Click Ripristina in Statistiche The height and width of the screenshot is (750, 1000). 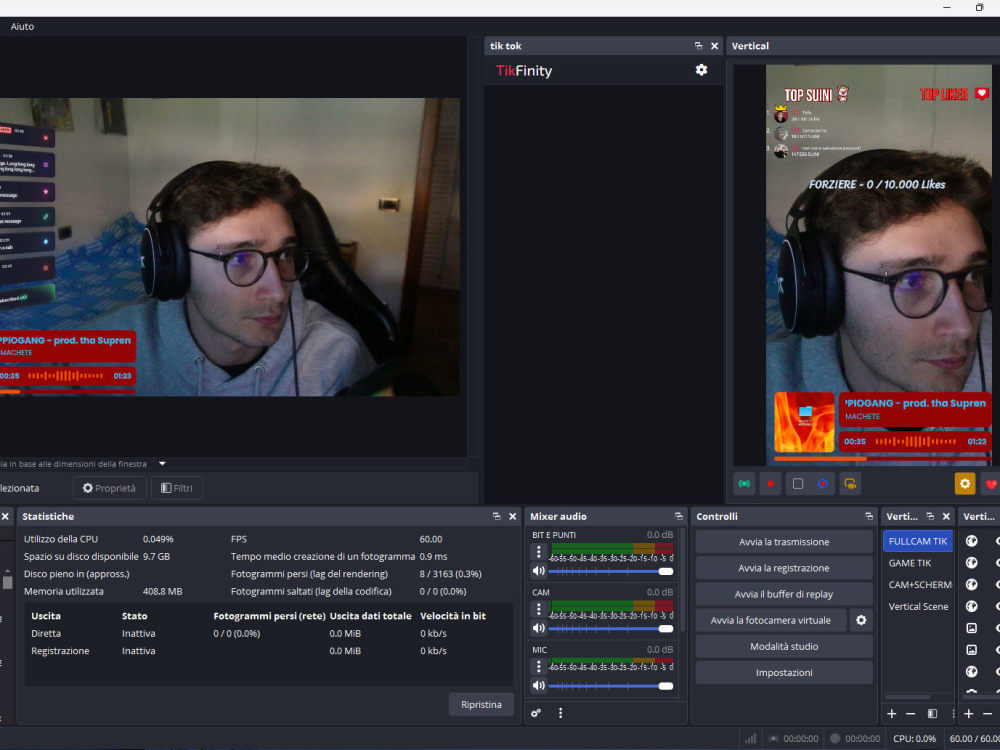(x=481, y=705)
